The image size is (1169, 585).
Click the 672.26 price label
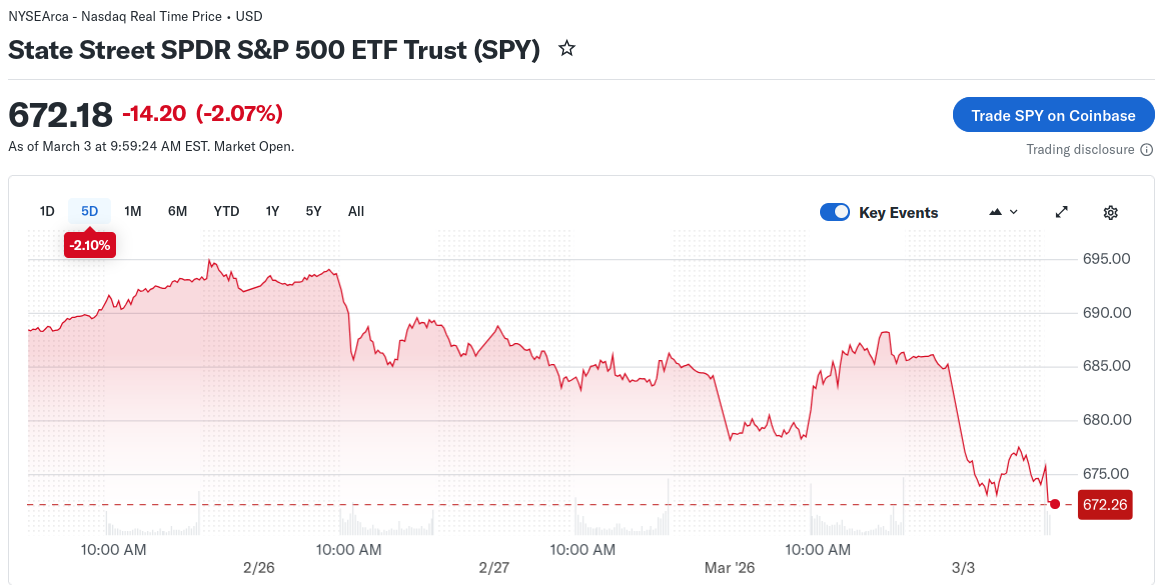[x=1104, y=505]
